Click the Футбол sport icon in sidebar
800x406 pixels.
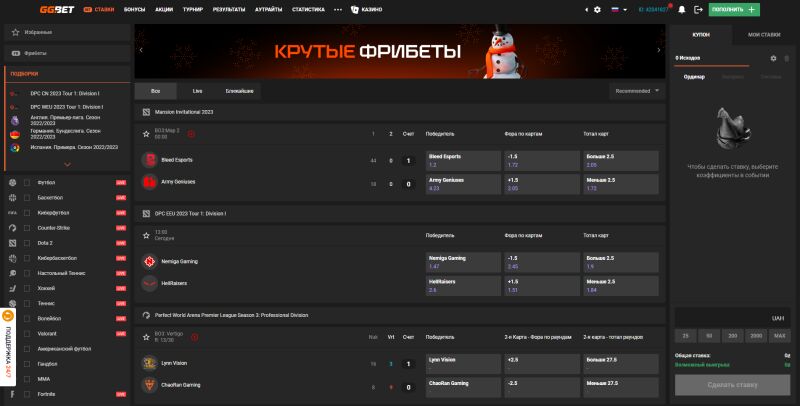coord(13,183)
